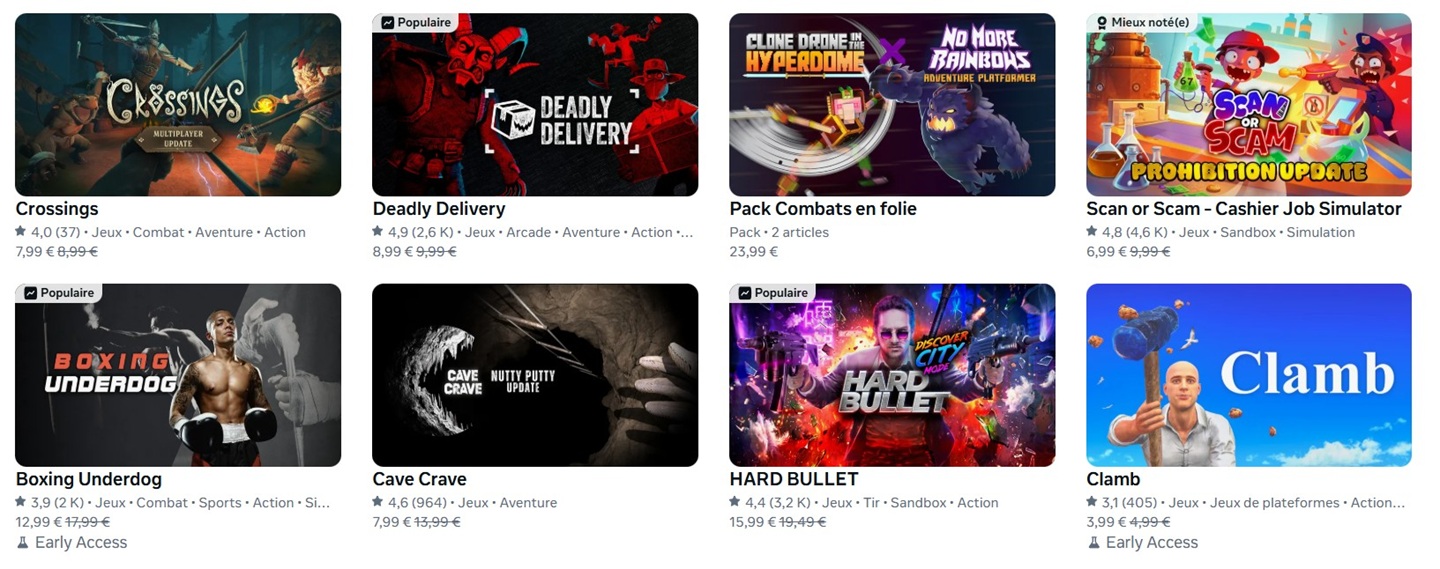The height and width of the screenshot is (569, 1440).
Task: Open the Deadly Delivery cover image
Action: [535, 104]
